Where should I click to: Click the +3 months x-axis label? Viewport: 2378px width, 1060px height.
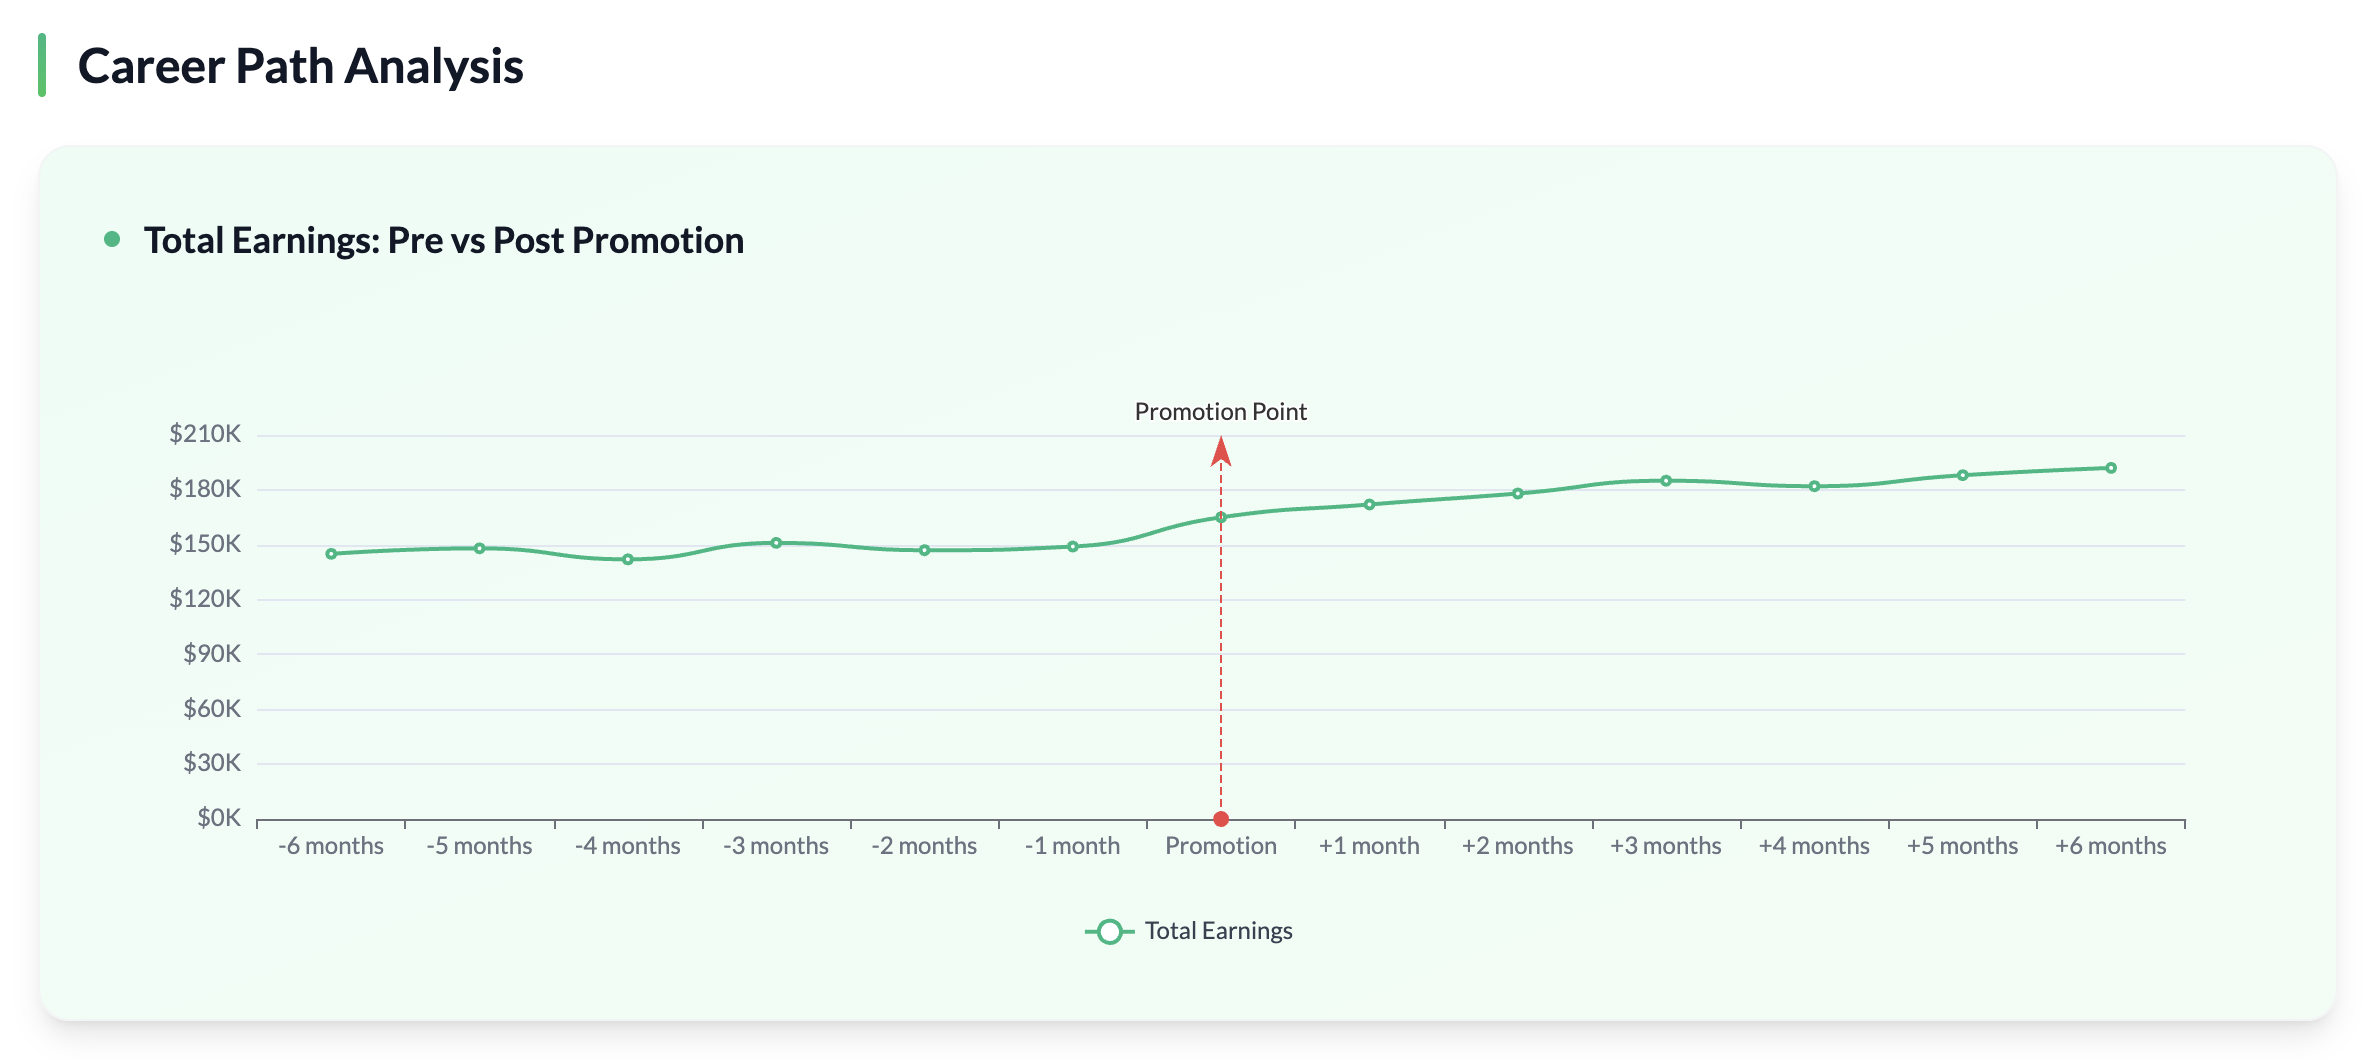1666,846
